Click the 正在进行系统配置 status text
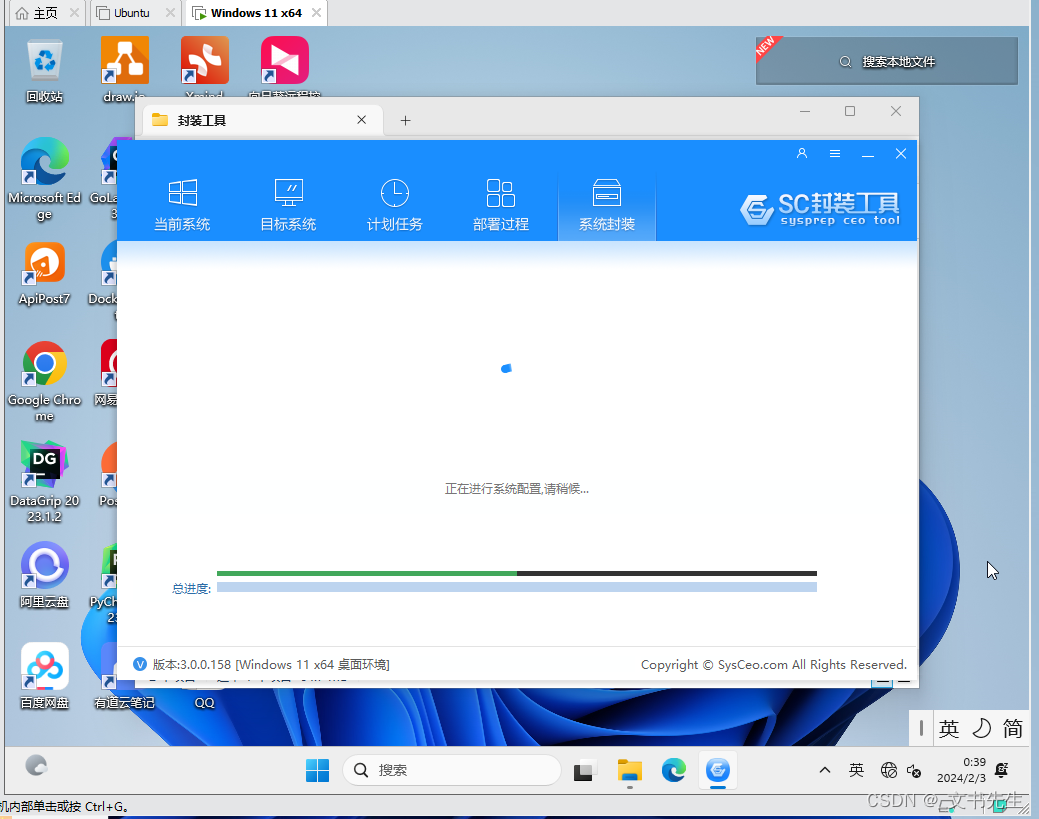This screenshot has width=1039, height=819. (516, 489)
